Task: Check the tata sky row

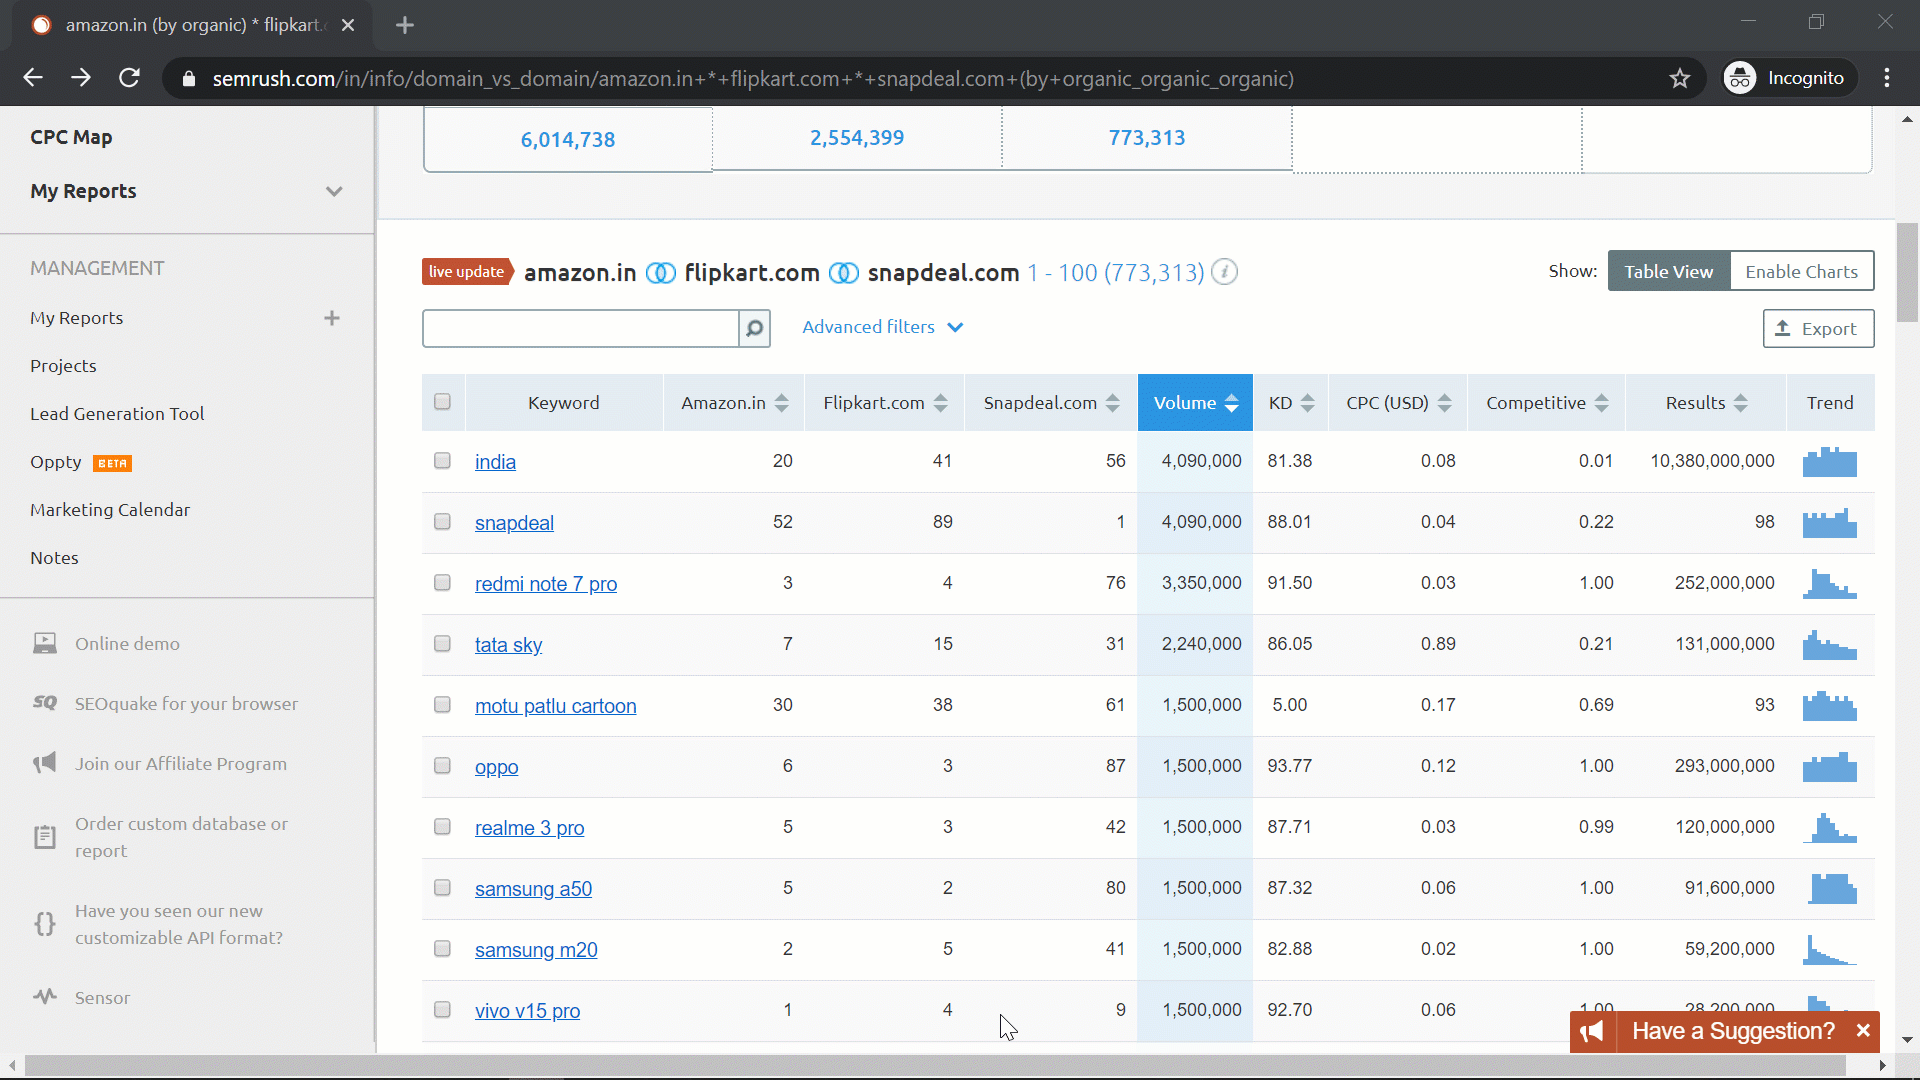Action: point(443,644)
